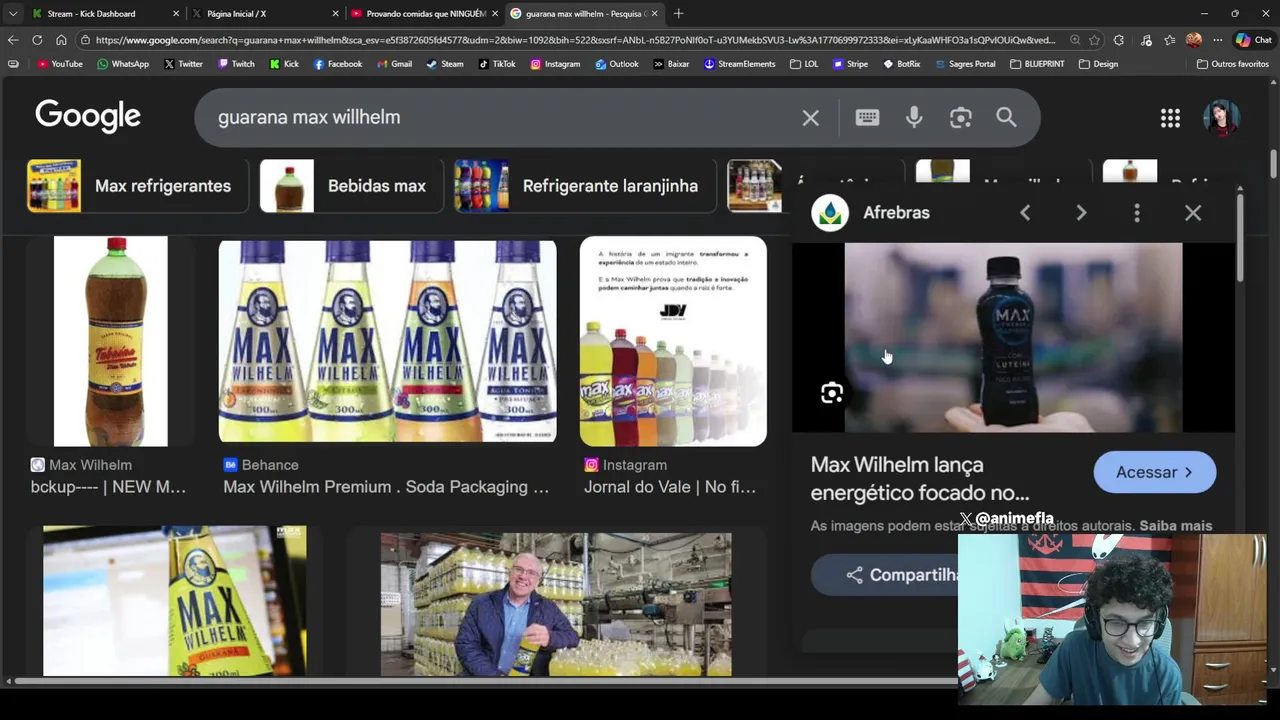Open the Afrebras source link in preview
1280x720 pixels.
(x=896, y=213)
